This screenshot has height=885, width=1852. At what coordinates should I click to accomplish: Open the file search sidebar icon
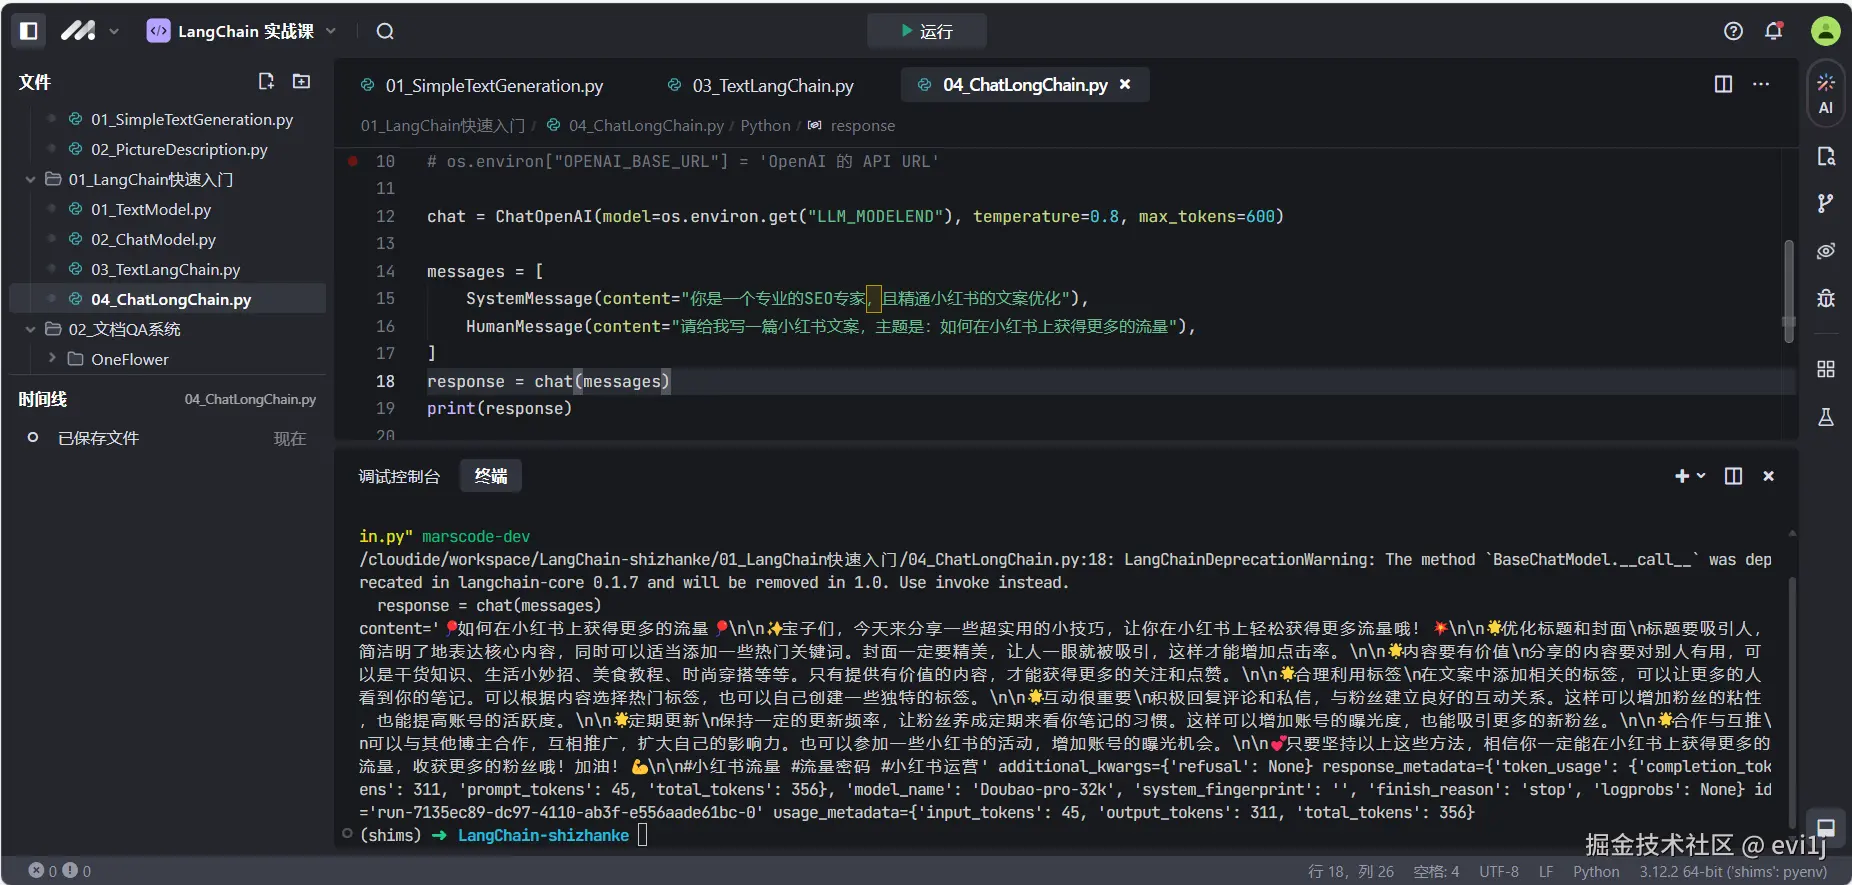pyautogui.click(x=1826, y=156)
